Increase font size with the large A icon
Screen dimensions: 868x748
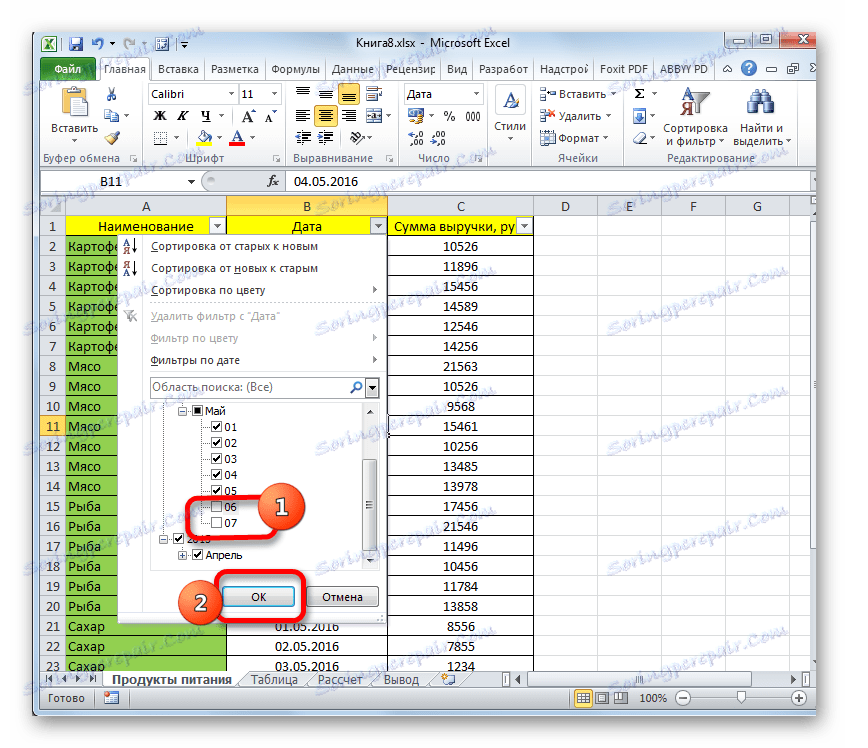[x=248, y=116]
